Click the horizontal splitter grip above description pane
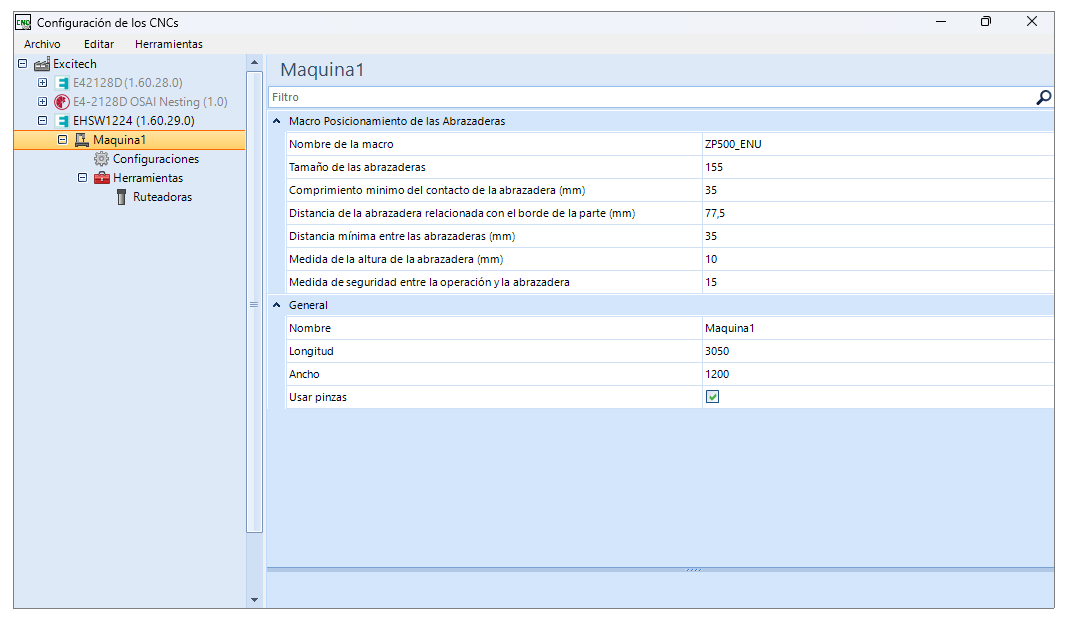The height and width of the screenshot is (620, 1074). click(x=693, y=570)
